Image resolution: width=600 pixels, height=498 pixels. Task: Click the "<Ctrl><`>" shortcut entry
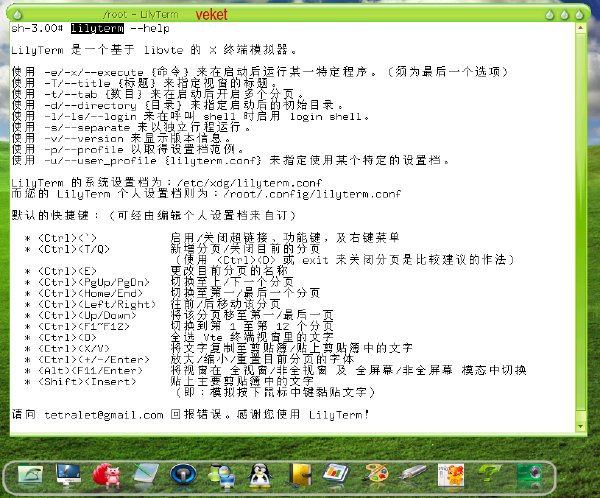67,238
